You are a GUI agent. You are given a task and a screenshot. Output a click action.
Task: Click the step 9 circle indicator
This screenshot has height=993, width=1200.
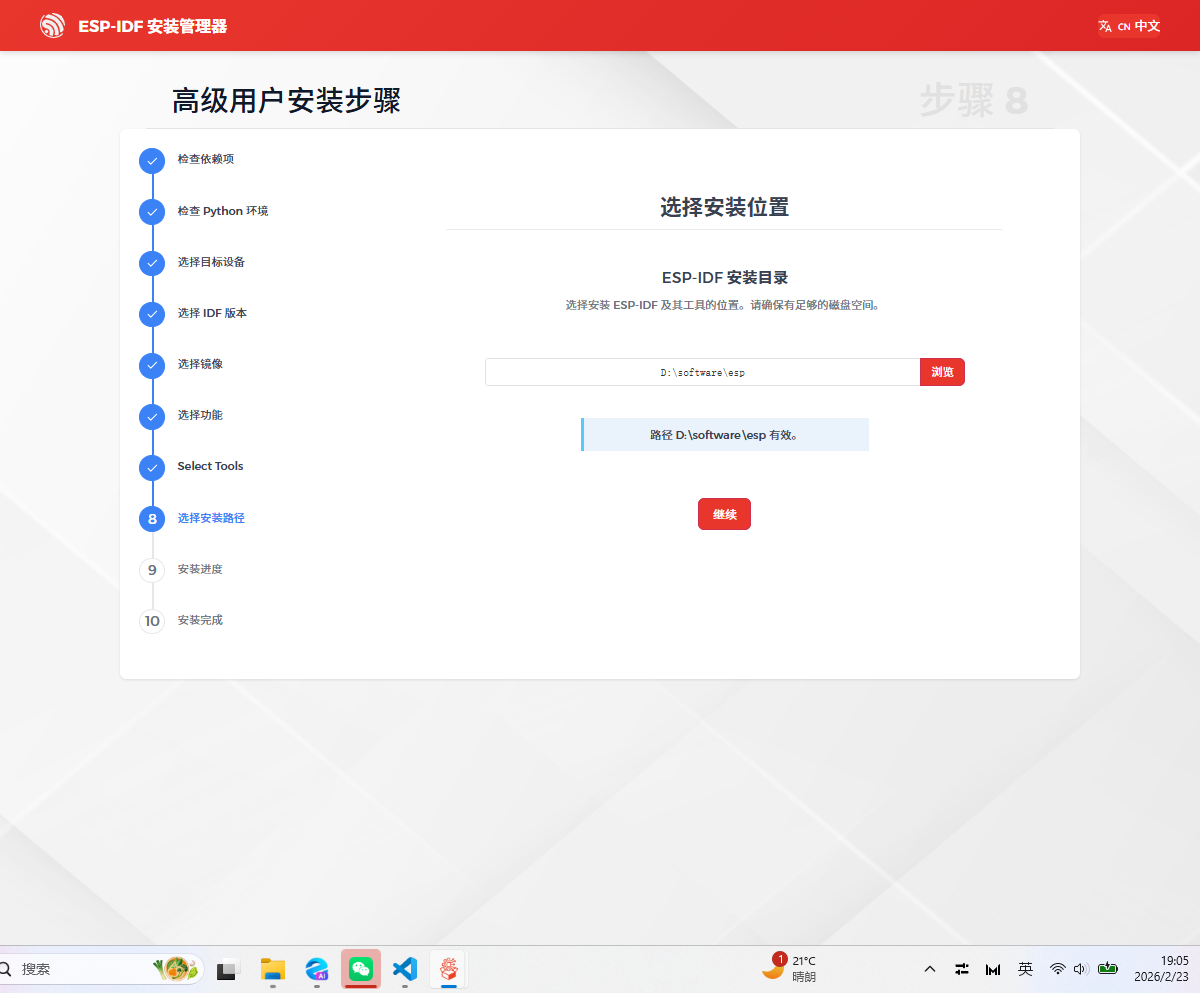152,570
